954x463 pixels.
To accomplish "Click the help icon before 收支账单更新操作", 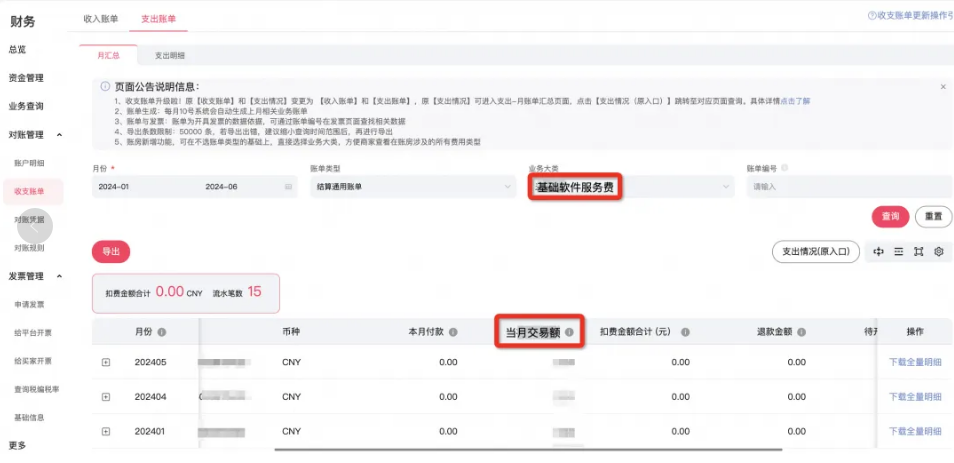I will [x=872, y=16].
